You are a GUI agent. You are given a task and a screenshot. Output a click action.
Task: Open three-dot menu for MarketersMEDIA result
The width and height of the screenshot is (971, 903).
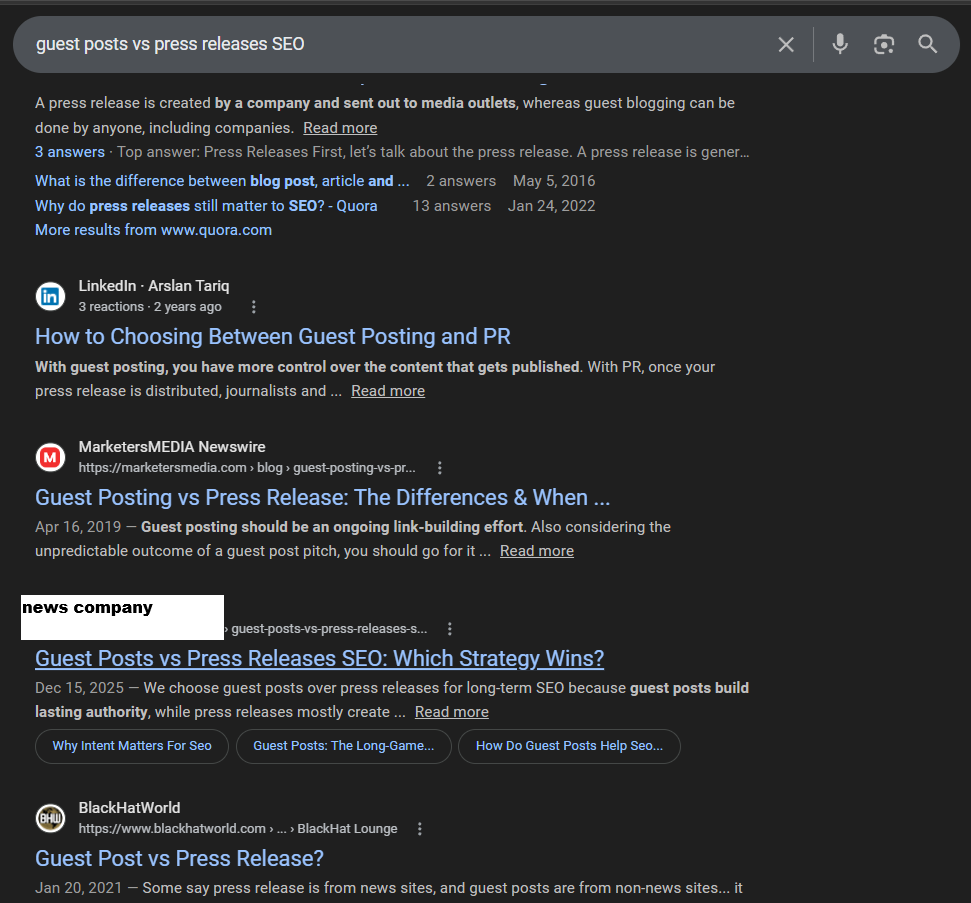pyautogui.click(x=440, y=468)
